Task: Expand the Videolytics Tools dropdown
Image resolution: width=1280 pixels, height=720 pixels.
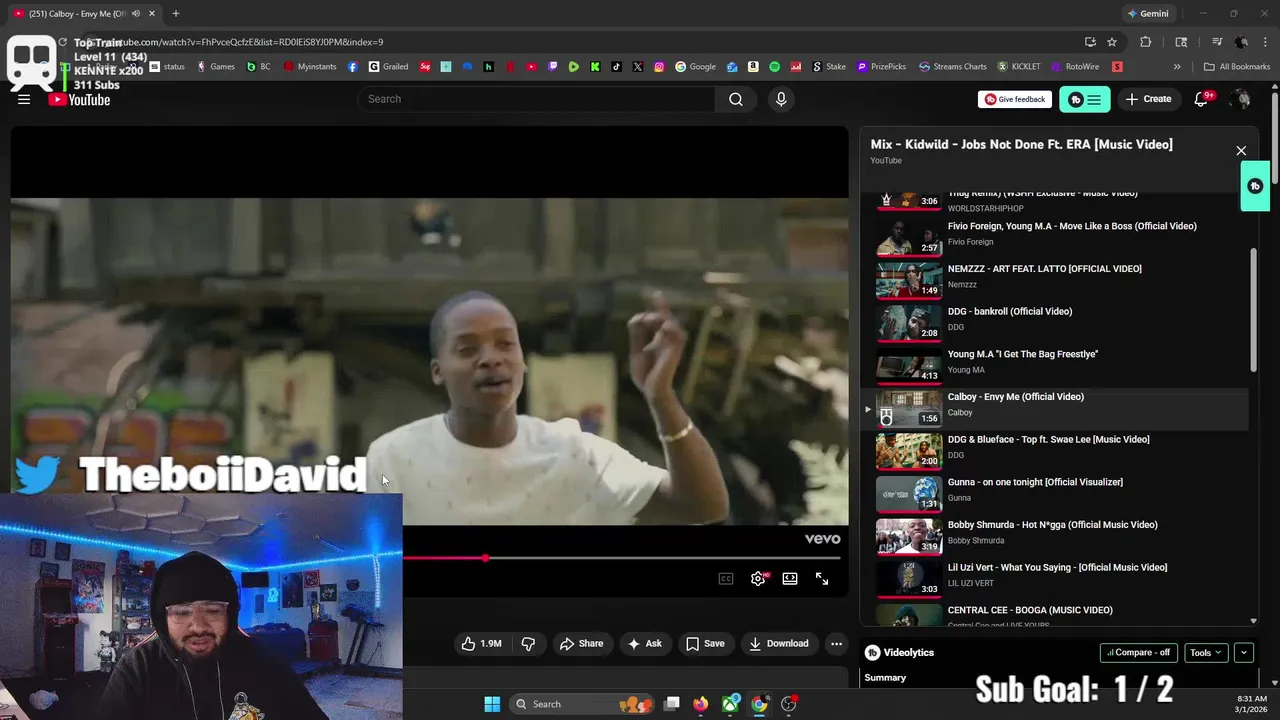Action: 1206,652
